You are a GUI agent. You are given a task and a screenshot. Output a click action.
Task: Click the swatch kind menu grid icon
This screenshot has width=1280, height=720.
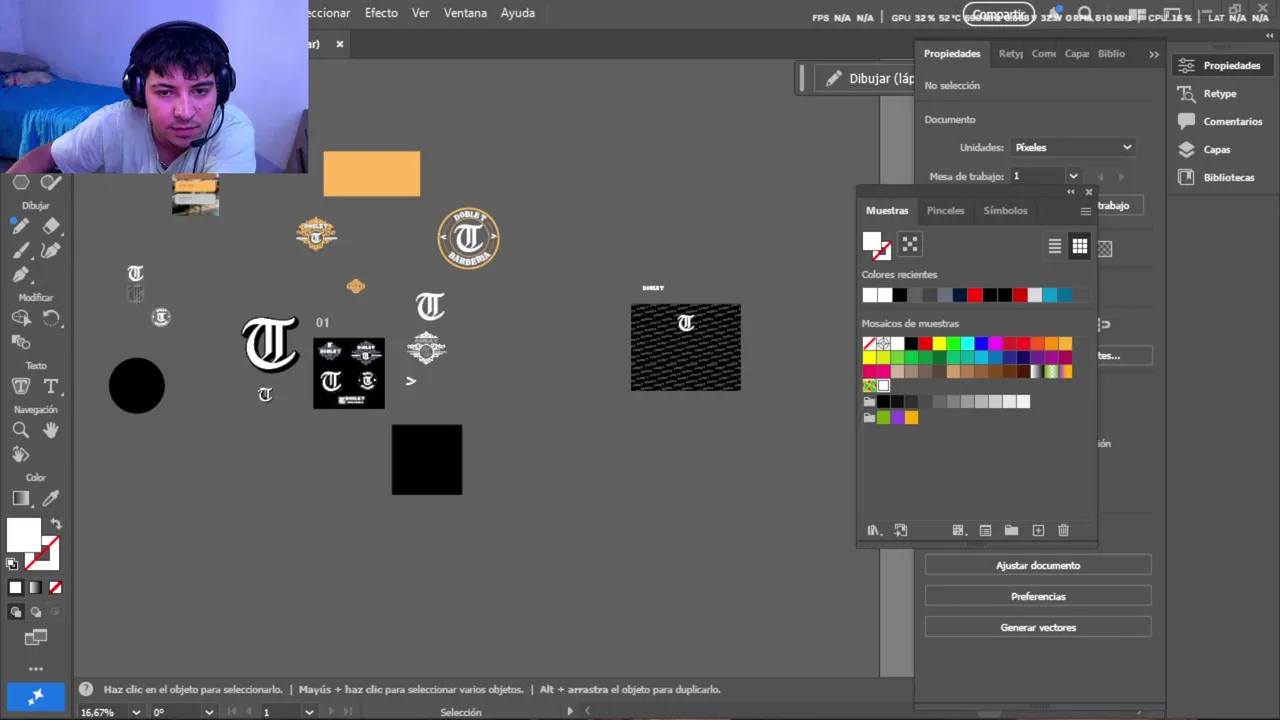point(957,531)
